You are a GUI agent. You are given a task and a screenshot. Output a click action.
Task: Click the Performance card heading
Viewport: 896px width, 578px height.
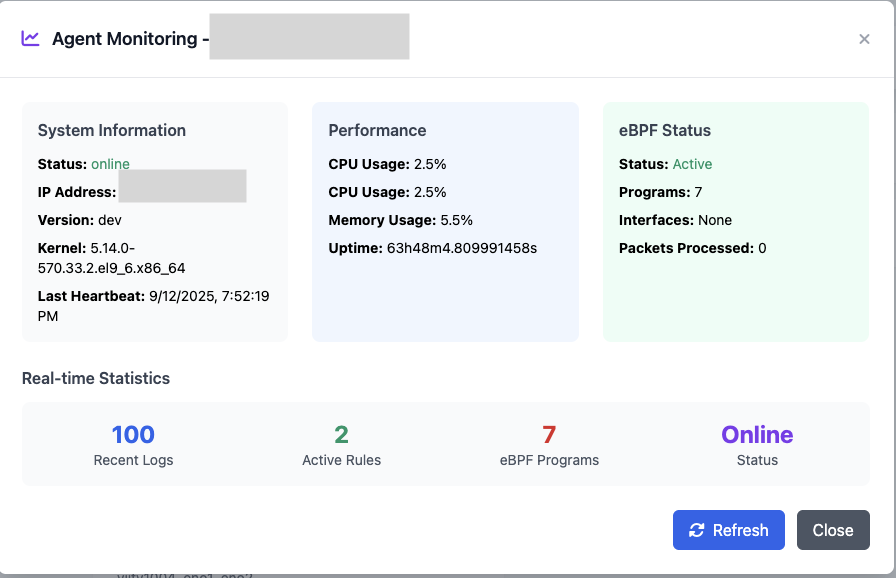377,130
